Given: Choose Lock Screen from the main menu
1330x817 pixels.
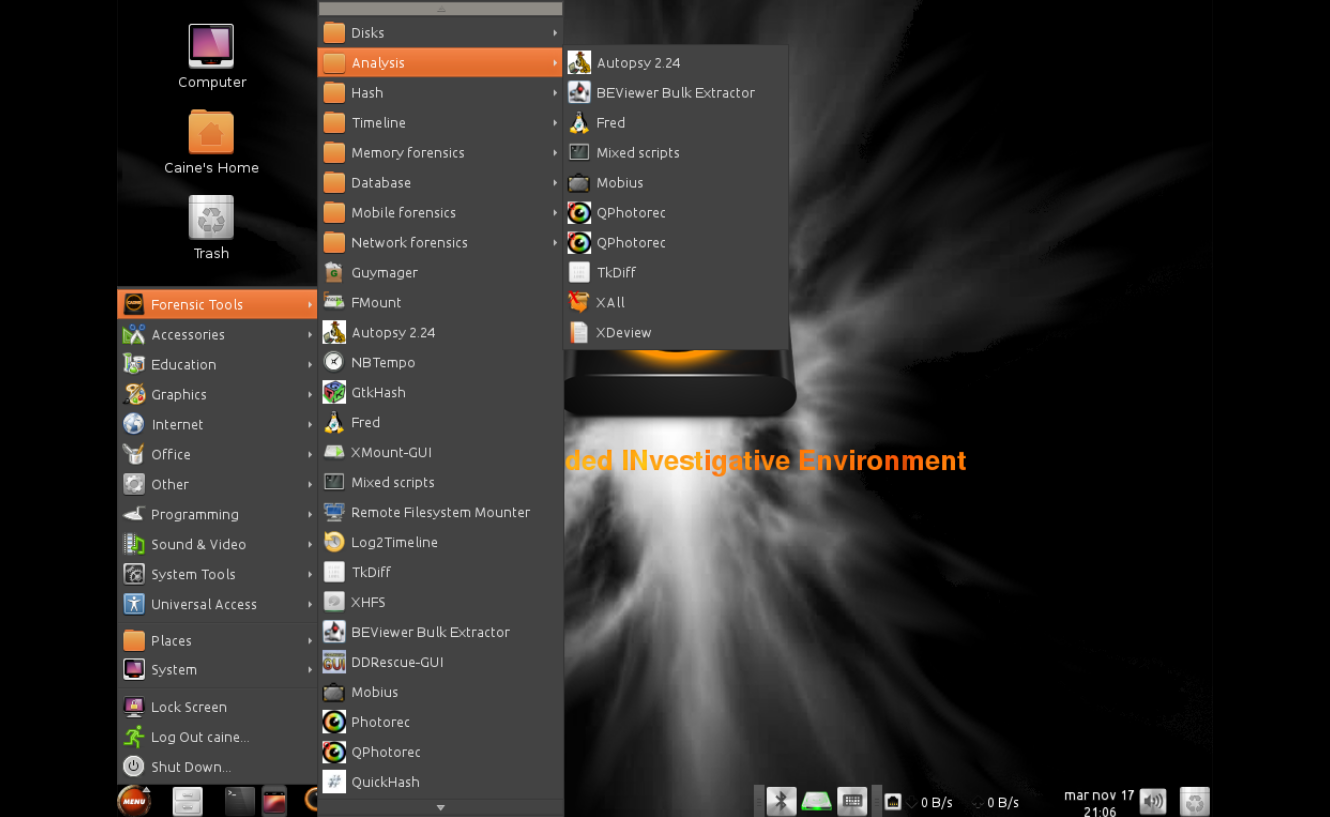Looking at the screenshot, I should click(x=217, y=707).
